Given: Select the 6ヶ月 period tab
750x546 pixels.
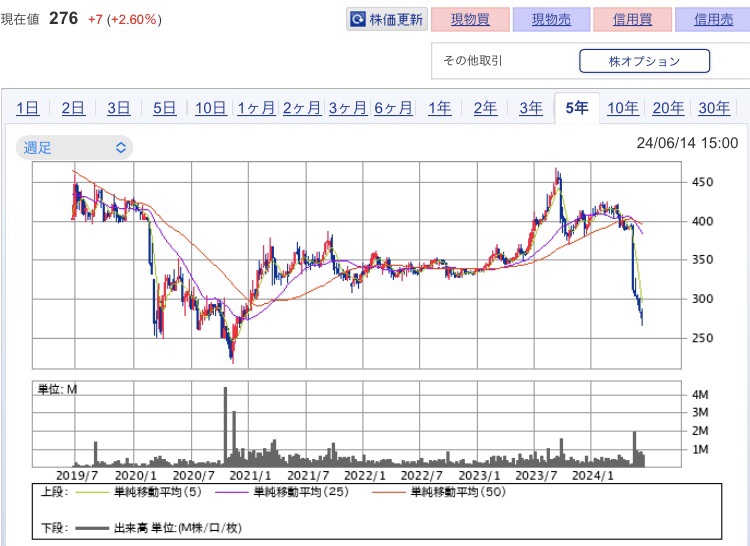Looking at the screenshot, I should tap(393, 108).
